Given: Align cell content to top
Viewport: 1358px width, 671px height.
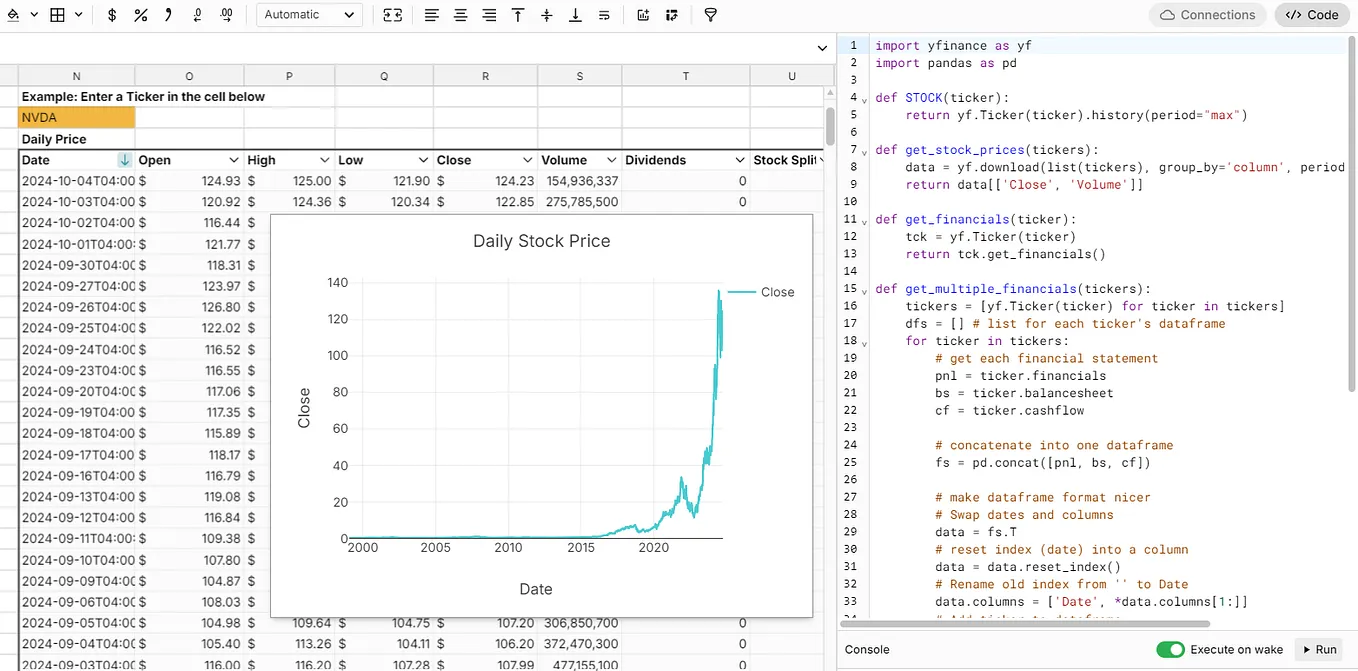Looking at the screenshot, I should 518,15.
